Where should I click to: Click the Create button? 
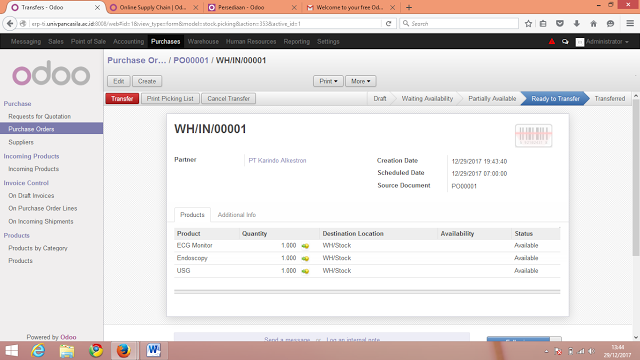pyautogui.click(x=147, y=81)
